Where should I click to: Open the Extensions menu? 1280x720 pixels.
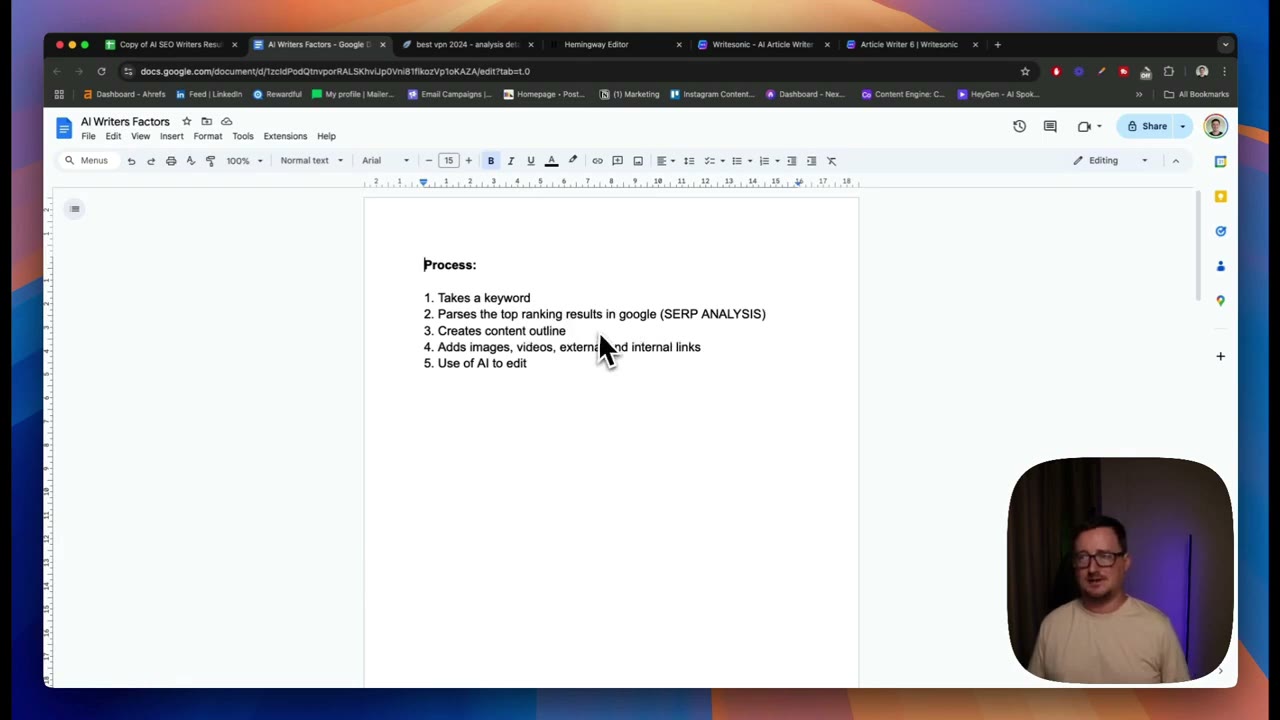point(285,136)
